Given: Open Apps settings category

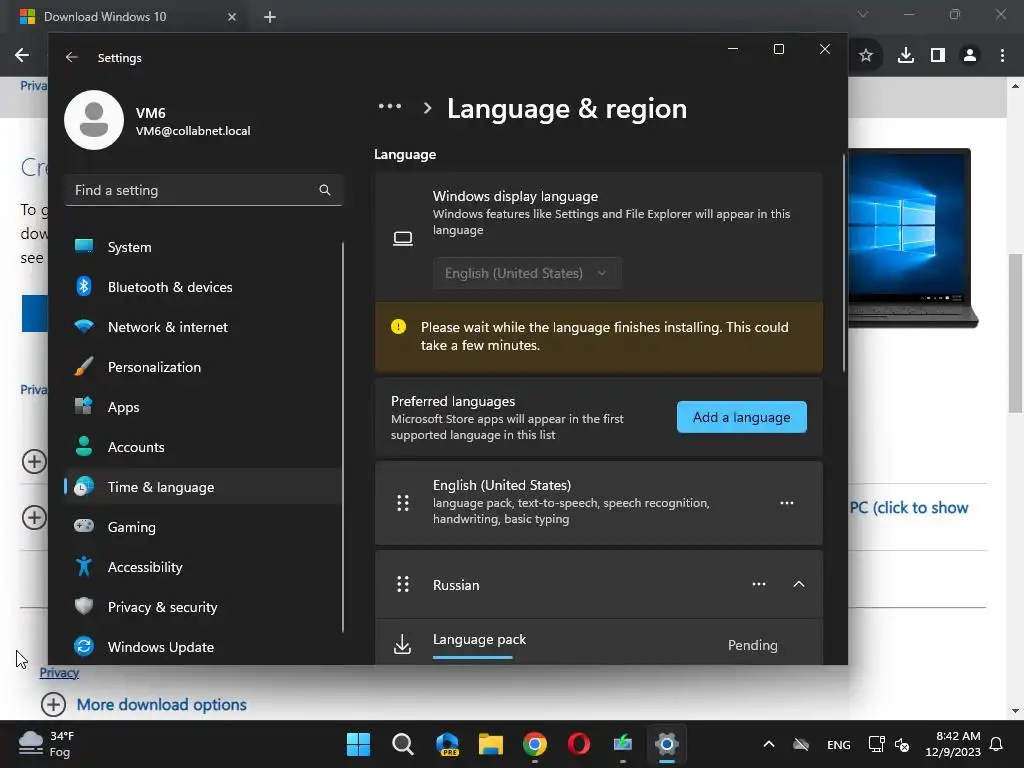Looking at the screenshot, I should (202, 408).
